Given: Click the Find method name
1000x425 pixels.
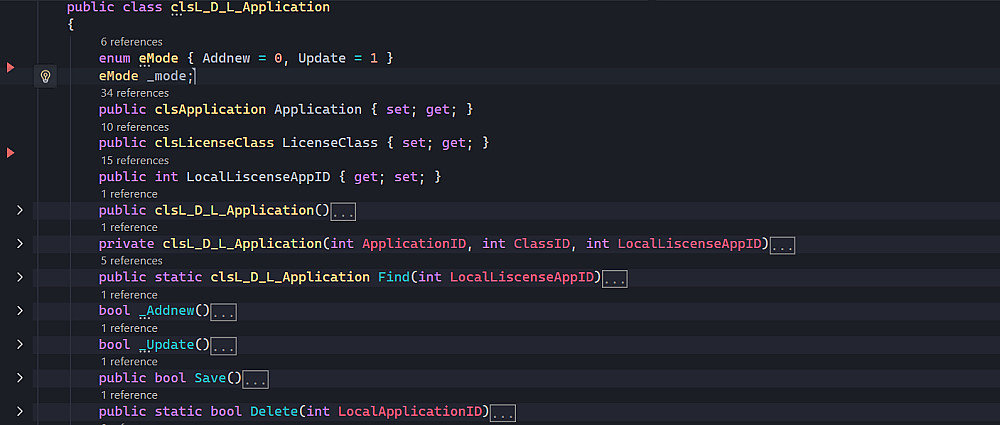Looking at the screenshot, I should tap(393, 278).
